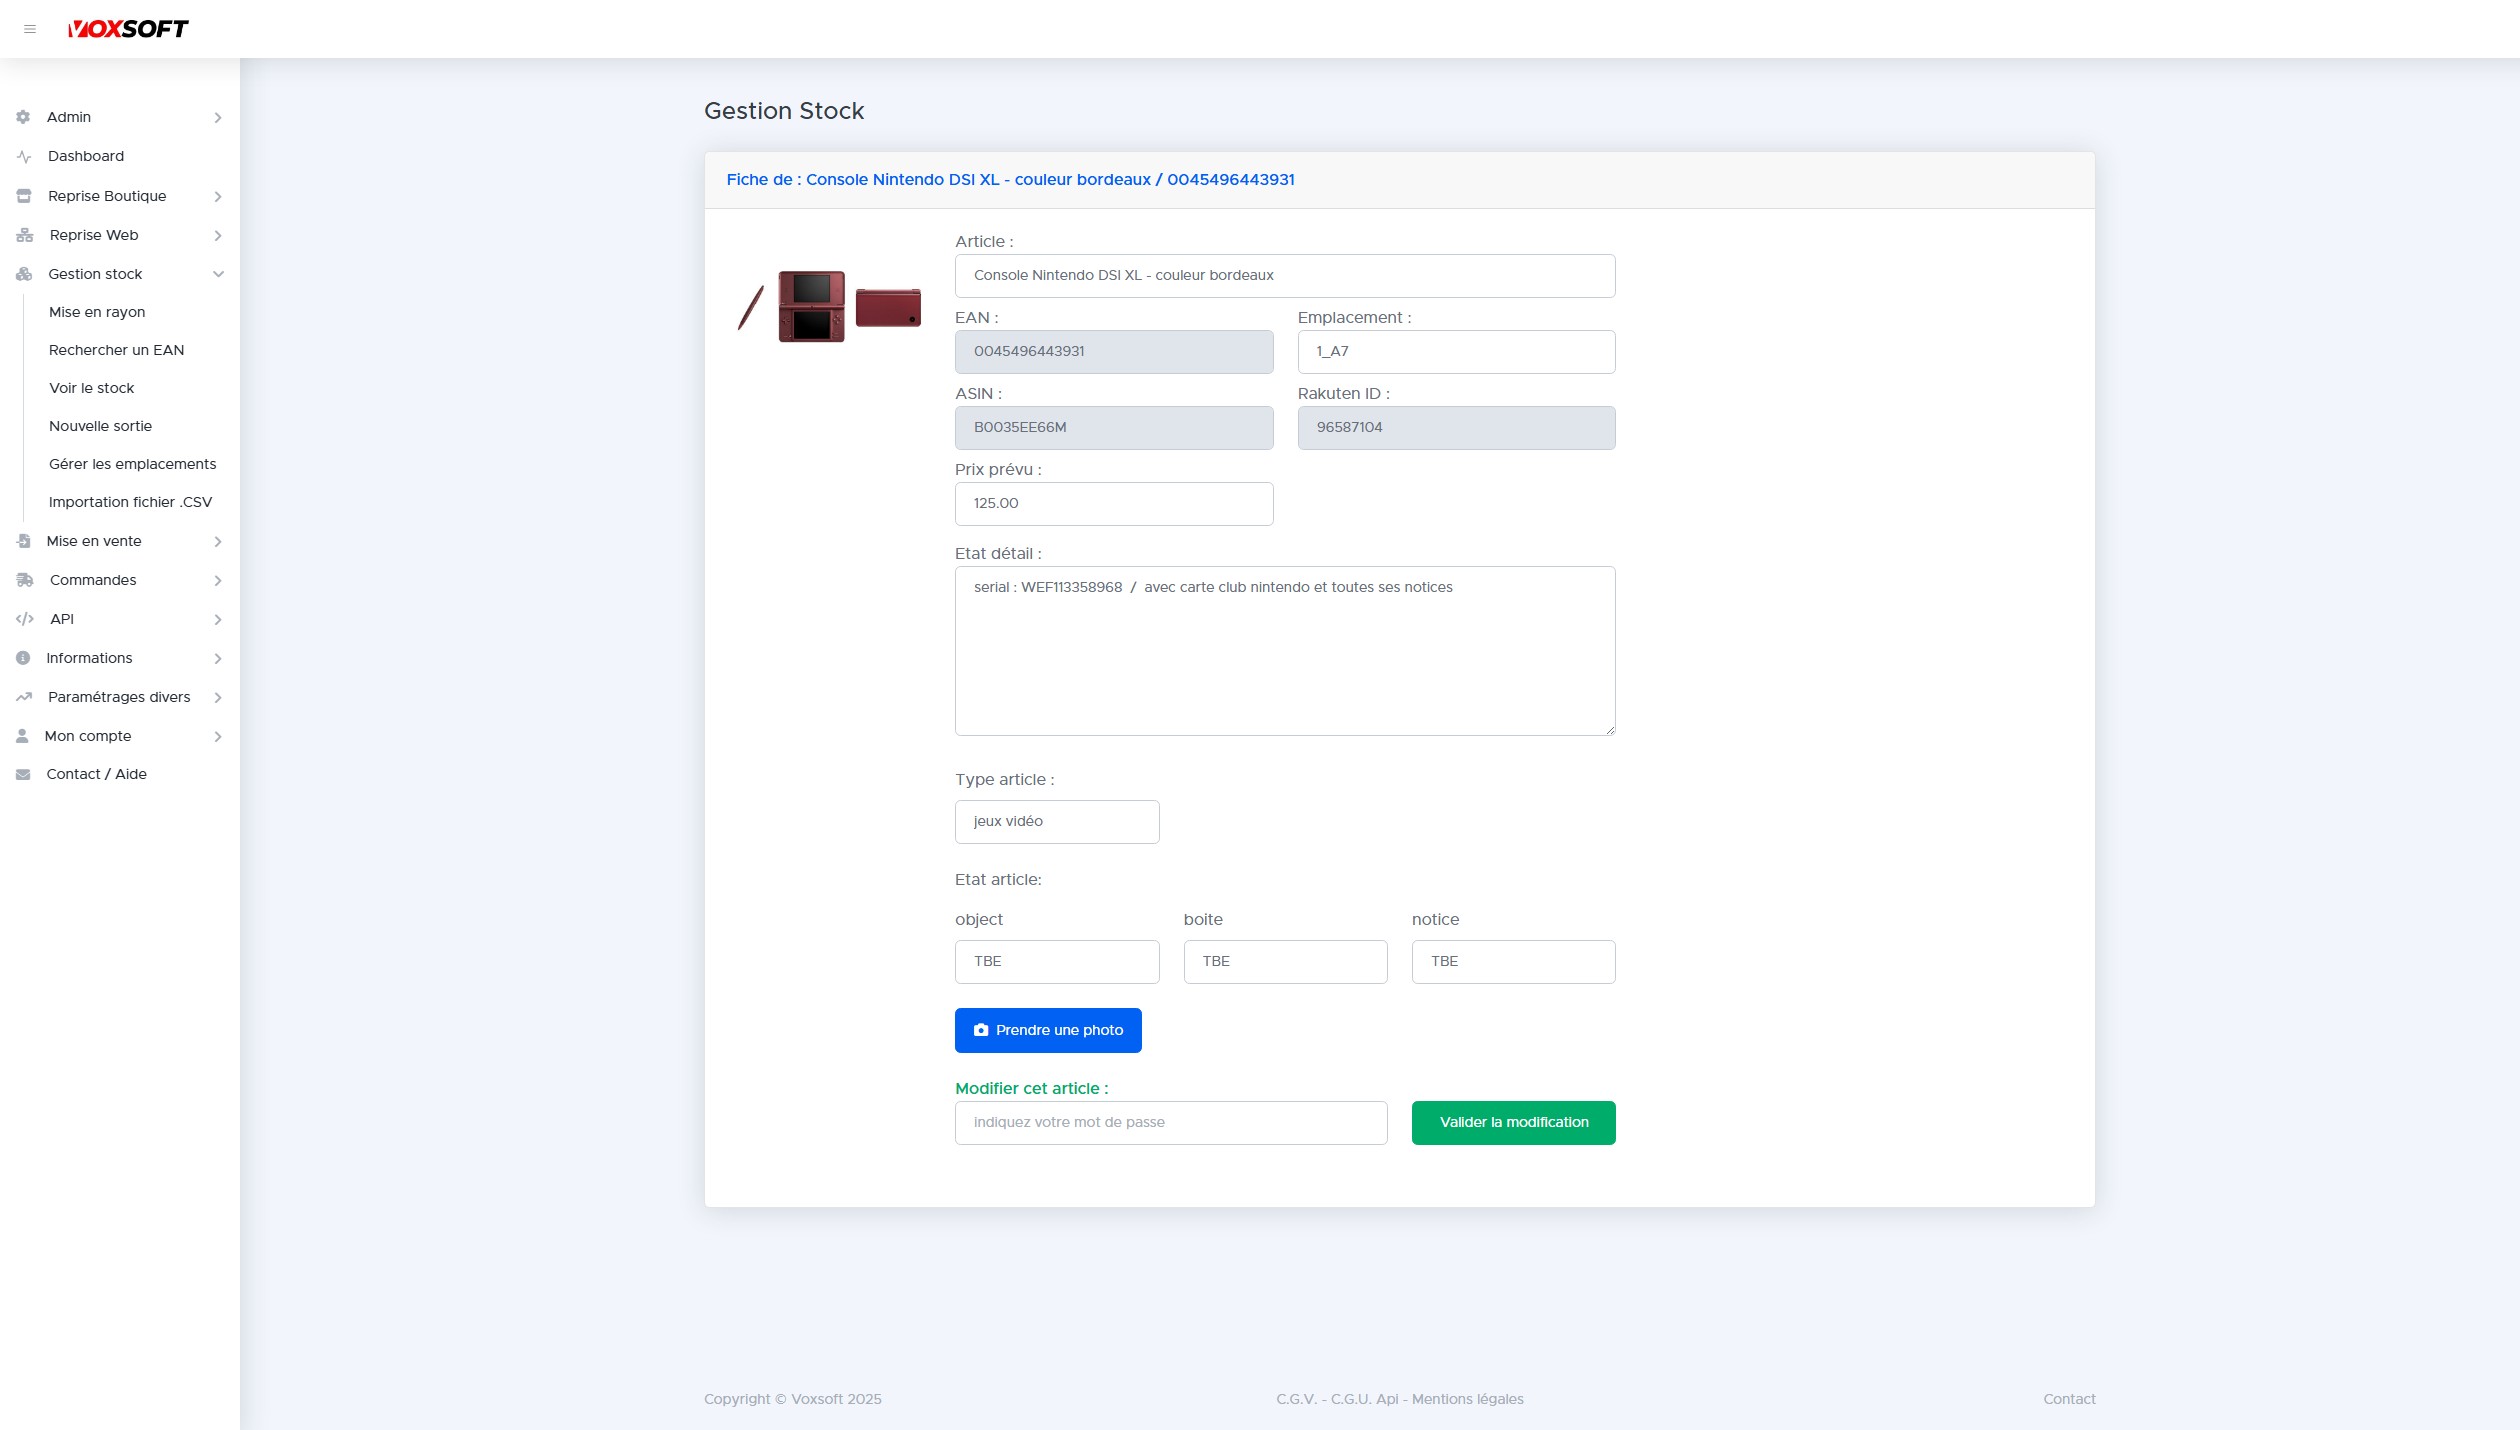2520x1430 pixels.
Task: Click the Informations info icon
Action: pos(23,658)
